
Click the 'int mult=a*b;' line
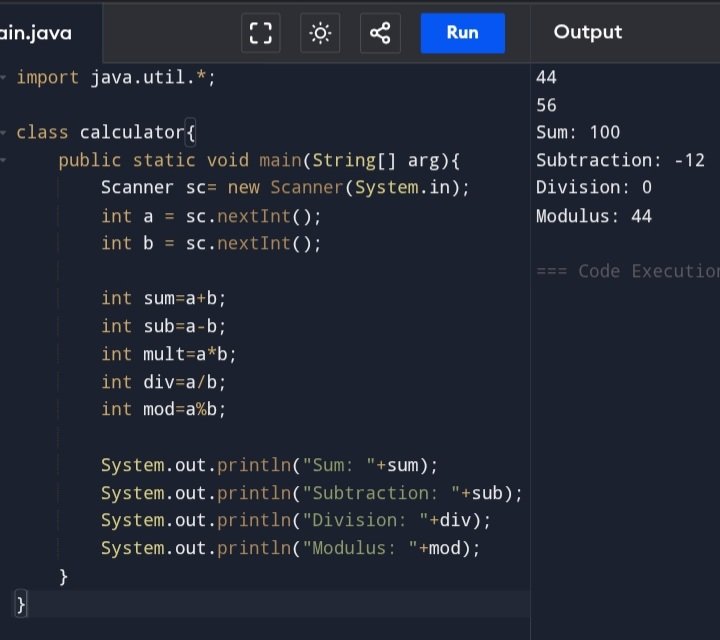[x=169, y=354]
